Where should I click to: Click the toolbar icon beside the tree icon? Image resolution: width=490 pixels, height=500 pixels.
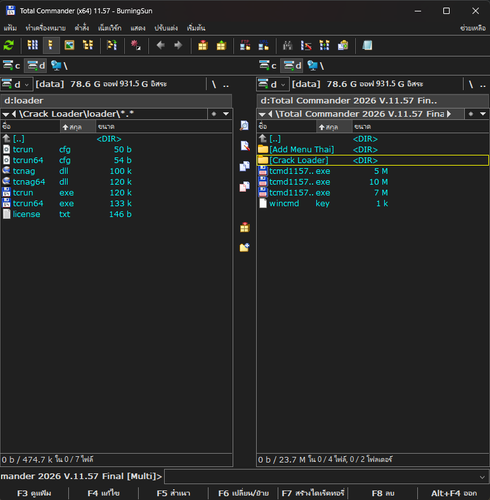pyautogui.click(x=112, y=45)
